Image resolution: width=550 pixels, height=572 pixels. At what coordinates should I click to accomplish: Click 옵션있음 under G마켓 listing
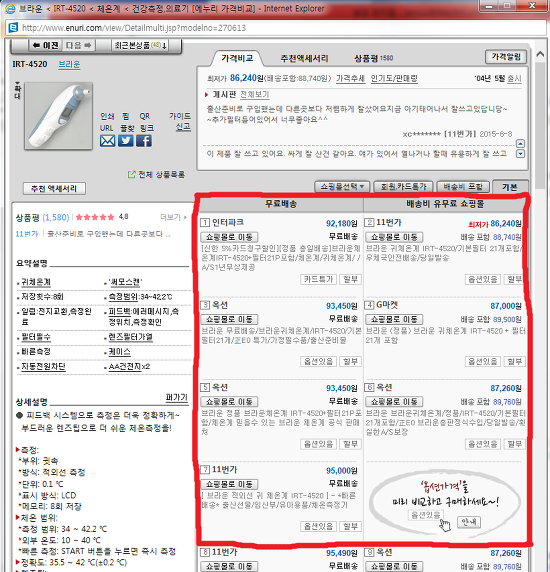483,362
